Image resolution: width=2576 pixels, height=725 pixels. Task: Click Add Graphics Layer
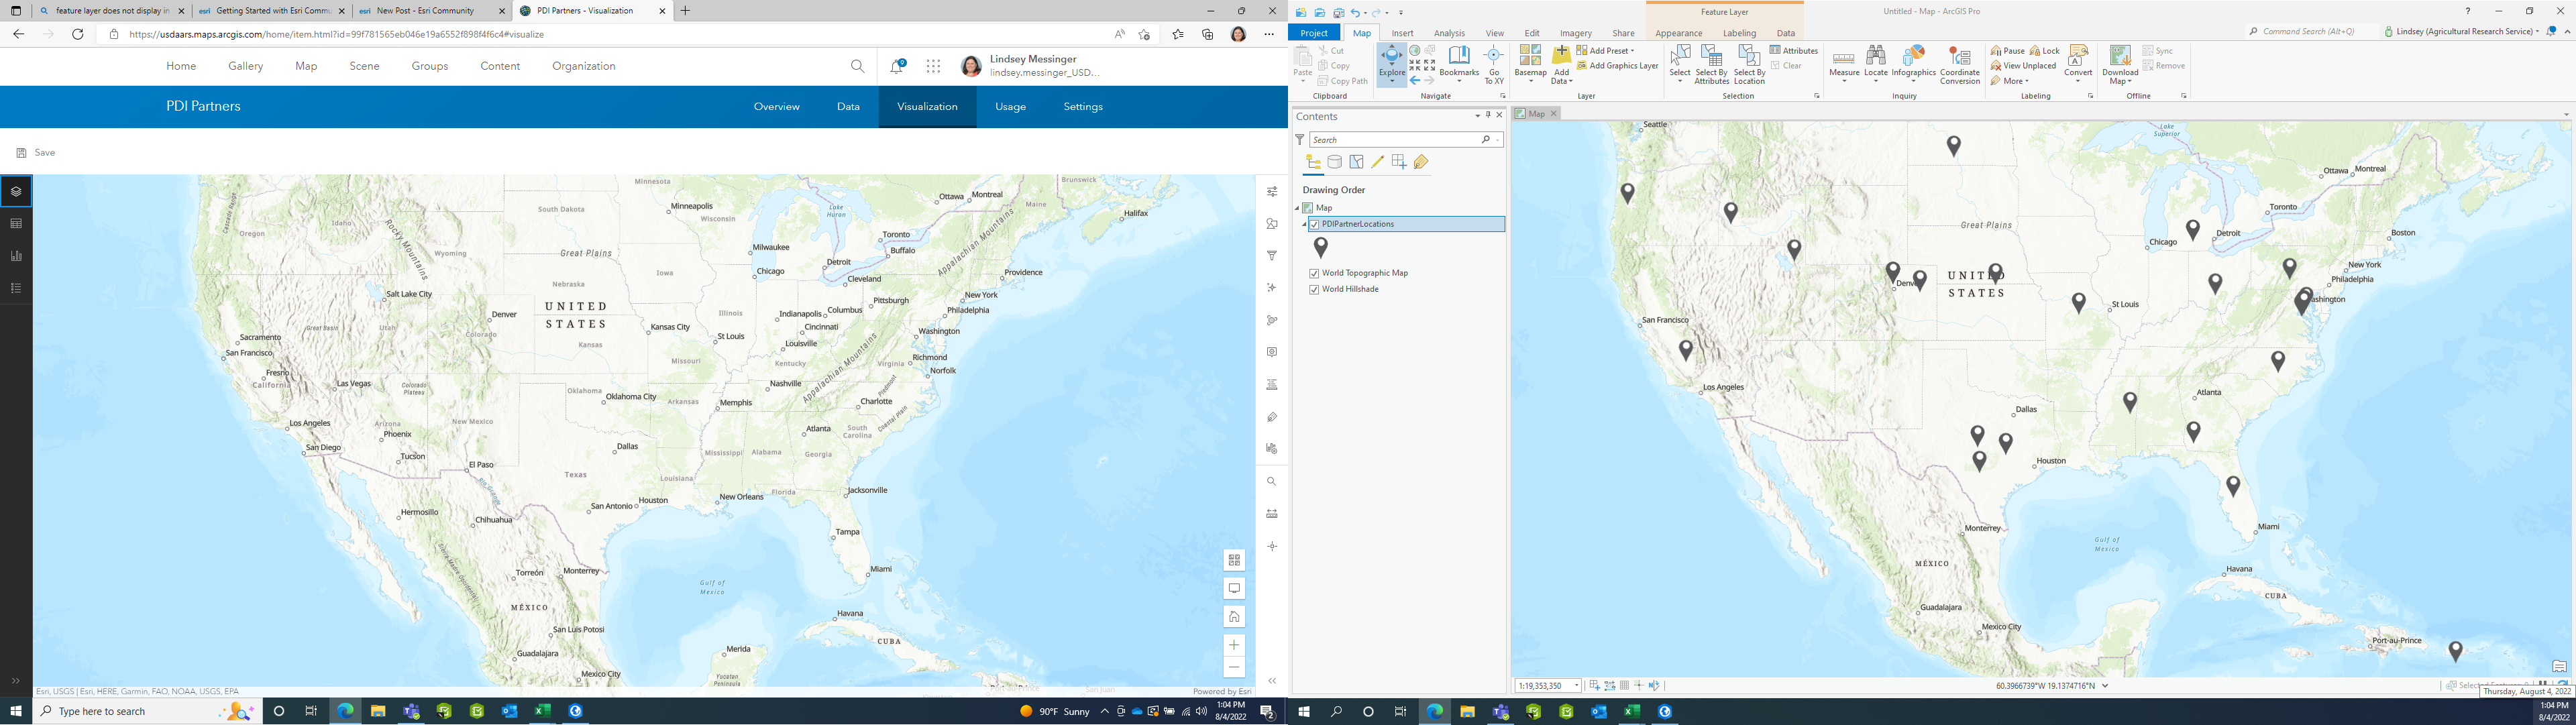pyautogui.click(x=1617, y=66)
